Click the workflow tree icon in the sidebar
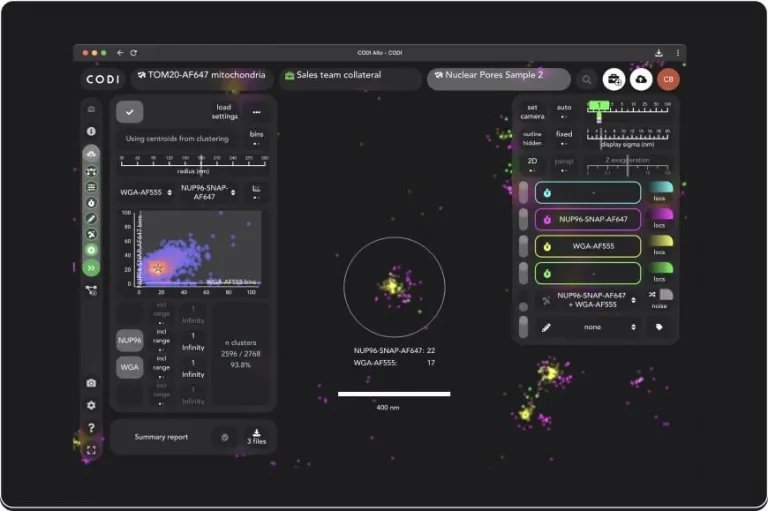 [x=91, y=291]
